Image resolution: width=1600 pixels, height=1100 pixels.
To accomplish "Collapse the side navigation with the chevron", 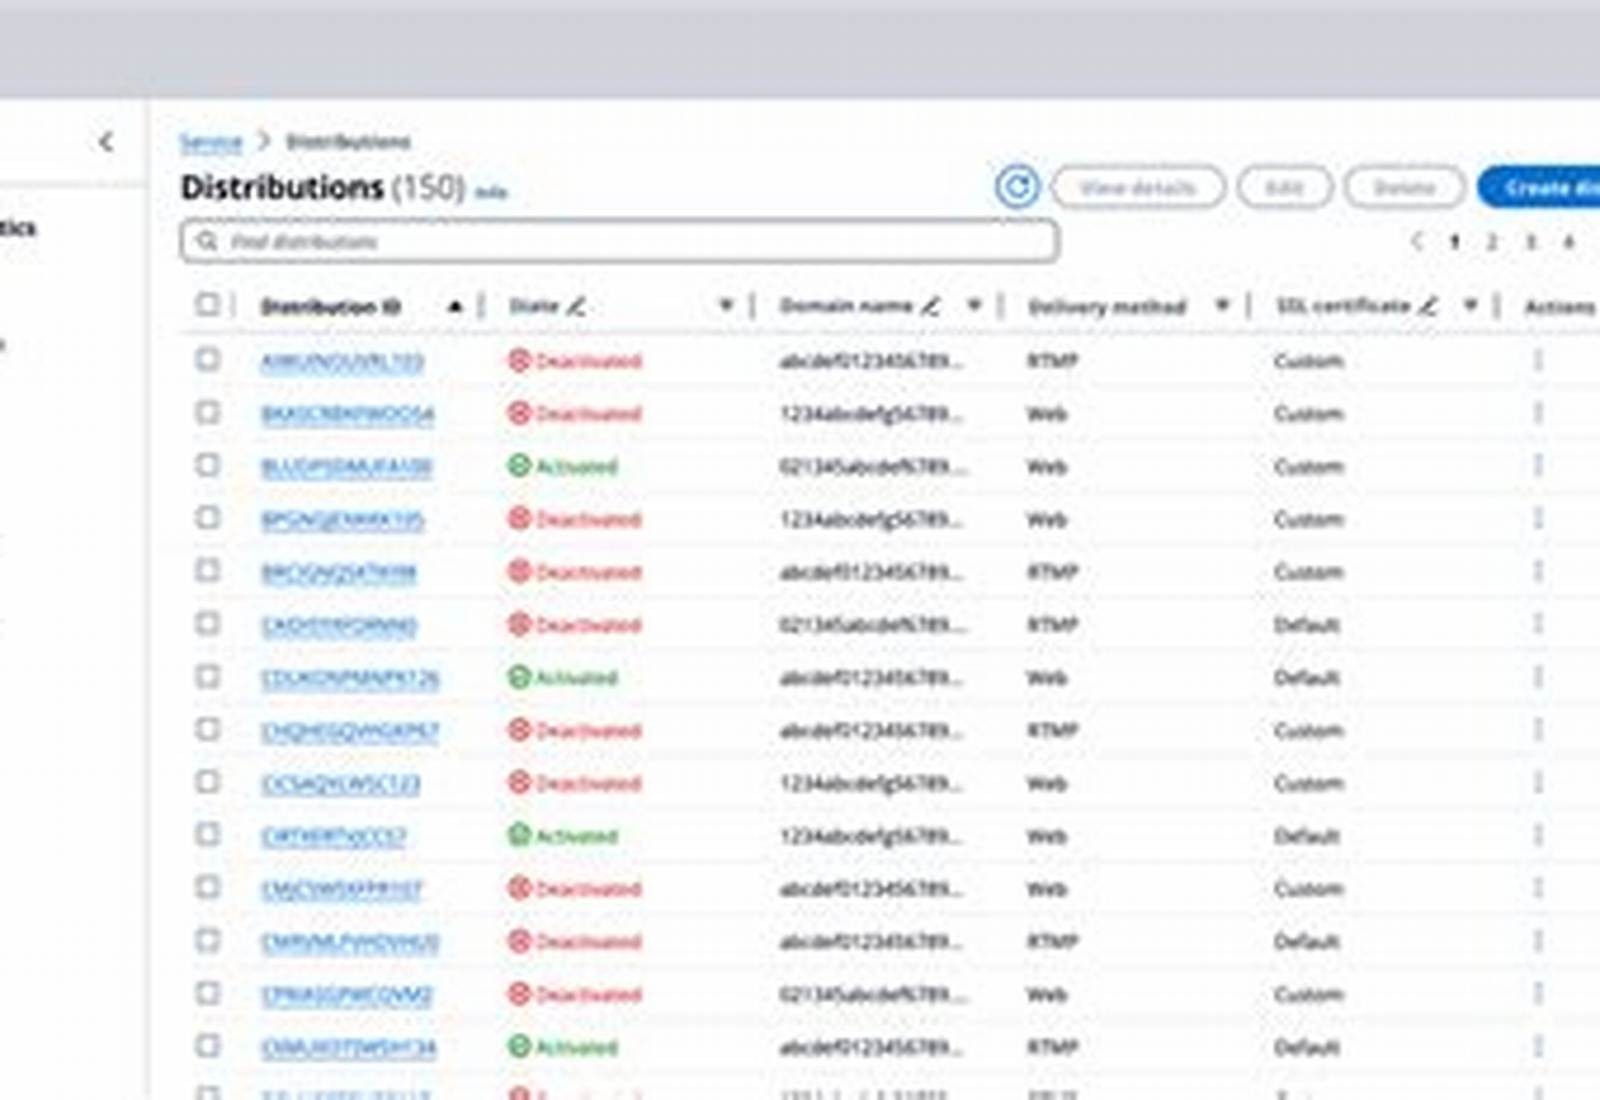I will pos(106,142).
